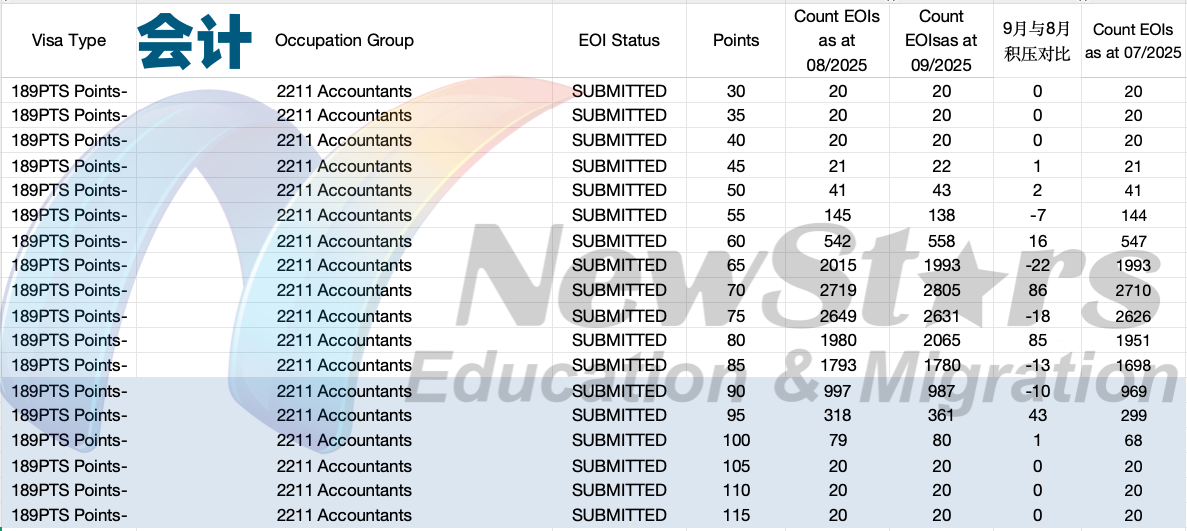The height and width of the screenshot is (531, 1187).
Task: Click the cell with value 1698
Action: pos(1133,366)
